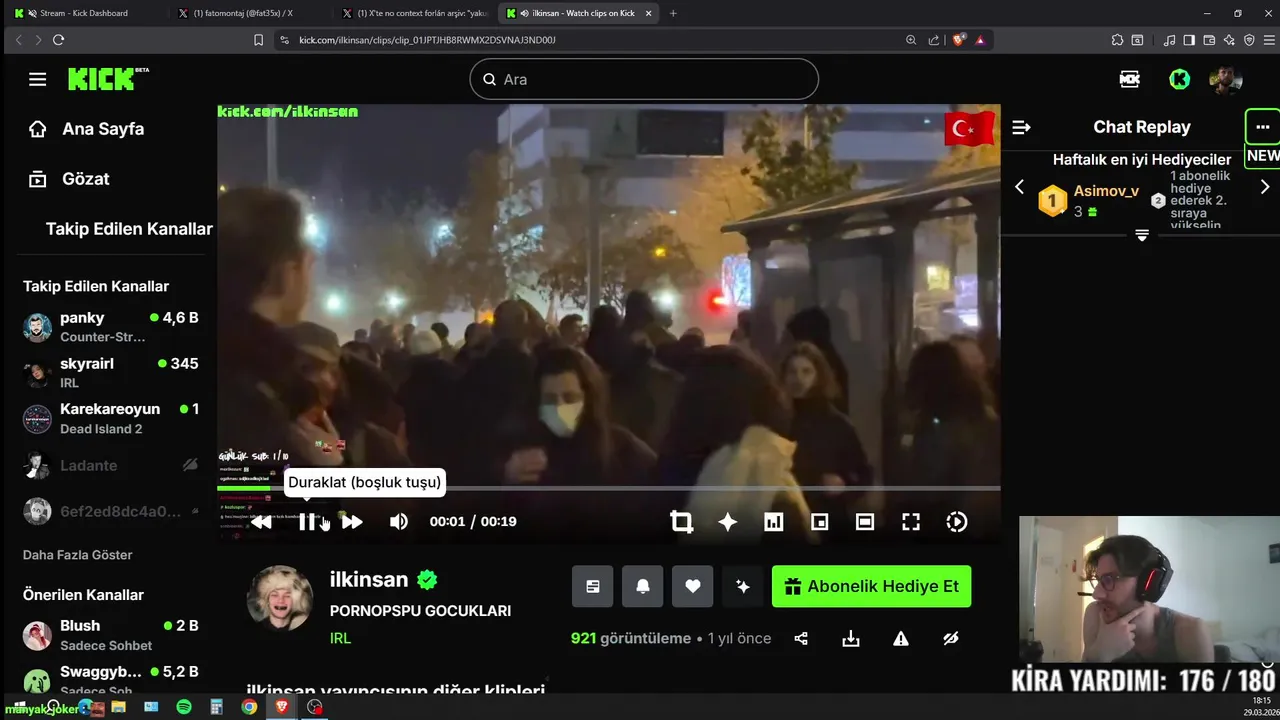This screenshot has width=1280, height=720.
Task: Open ilkinsan channel name link
Action: 369,580
